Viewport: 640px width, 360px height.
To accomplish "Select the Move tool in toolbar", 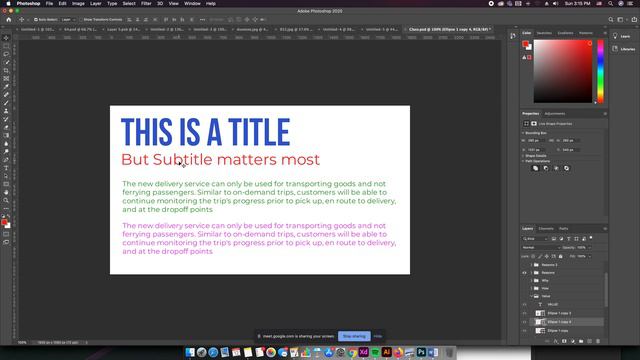I will coord(6,38).
